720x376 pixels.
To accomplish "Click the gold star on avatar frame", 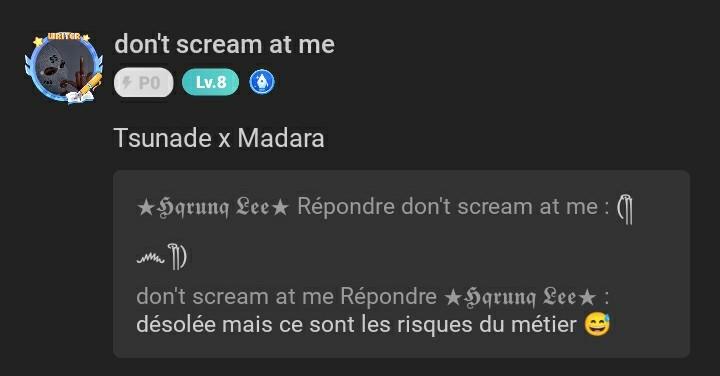I will (37, 42).
